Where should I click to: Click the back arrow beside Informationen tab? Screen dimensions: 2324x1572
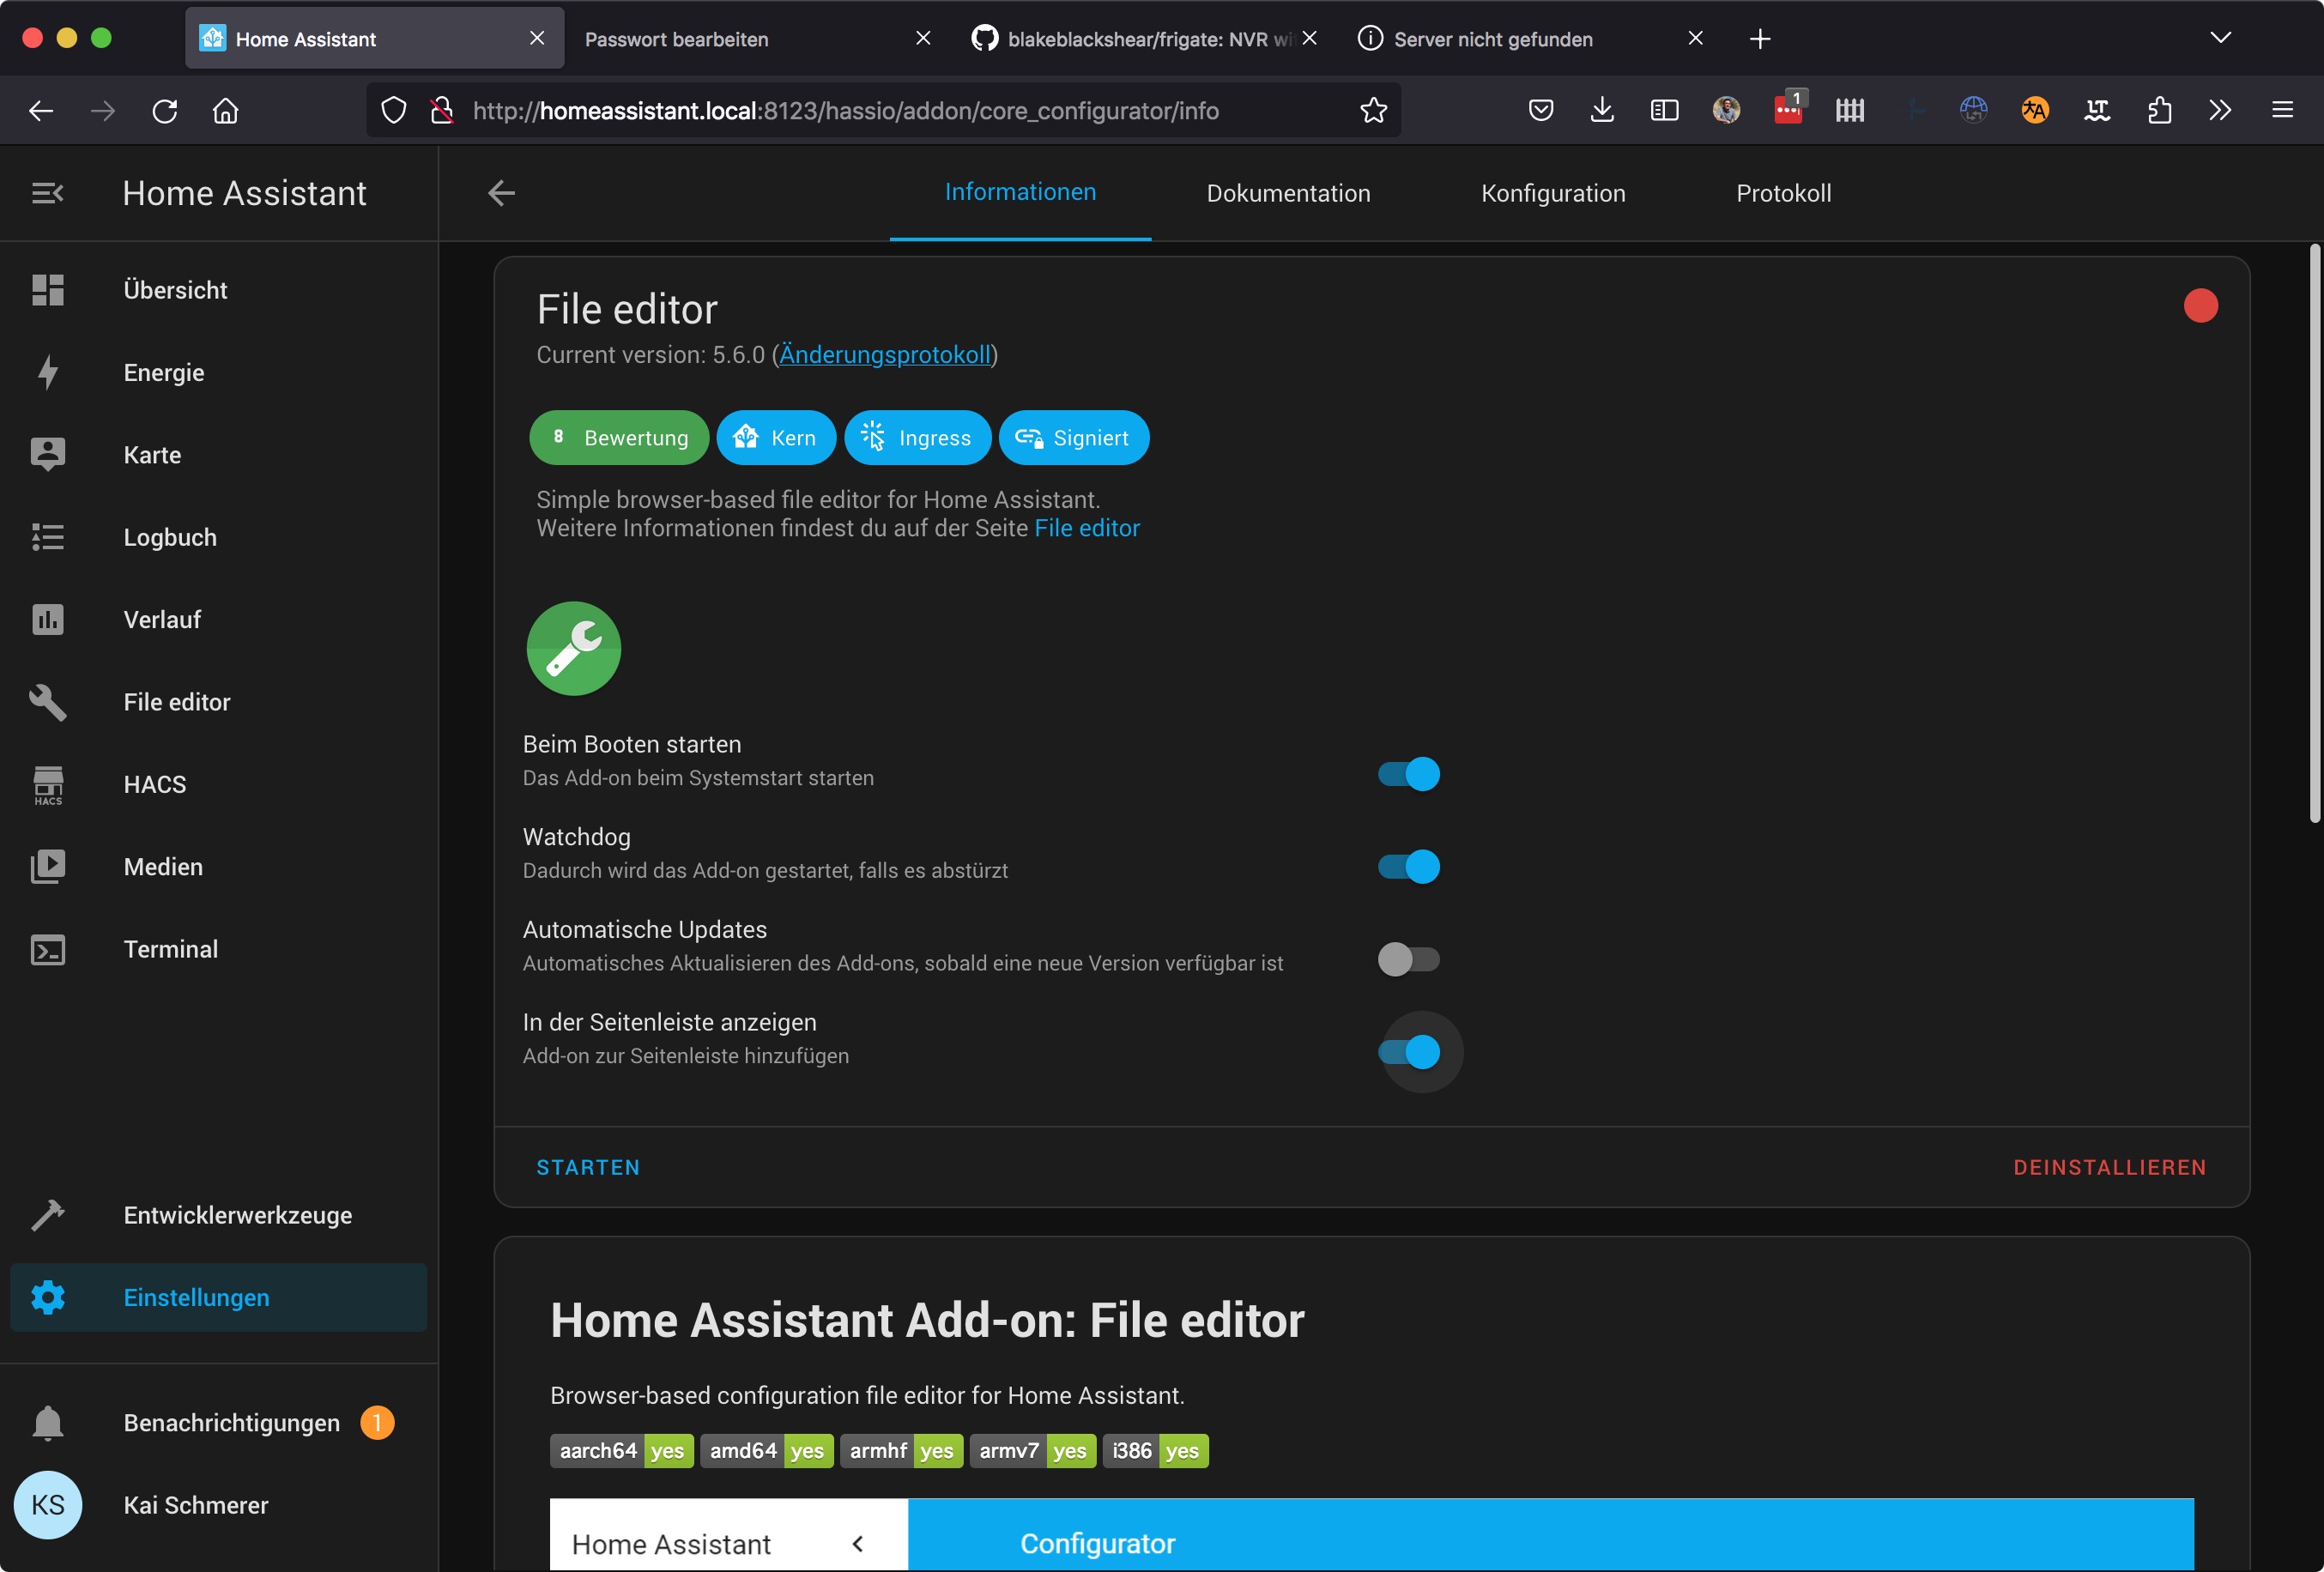click(x=501, y=193)
